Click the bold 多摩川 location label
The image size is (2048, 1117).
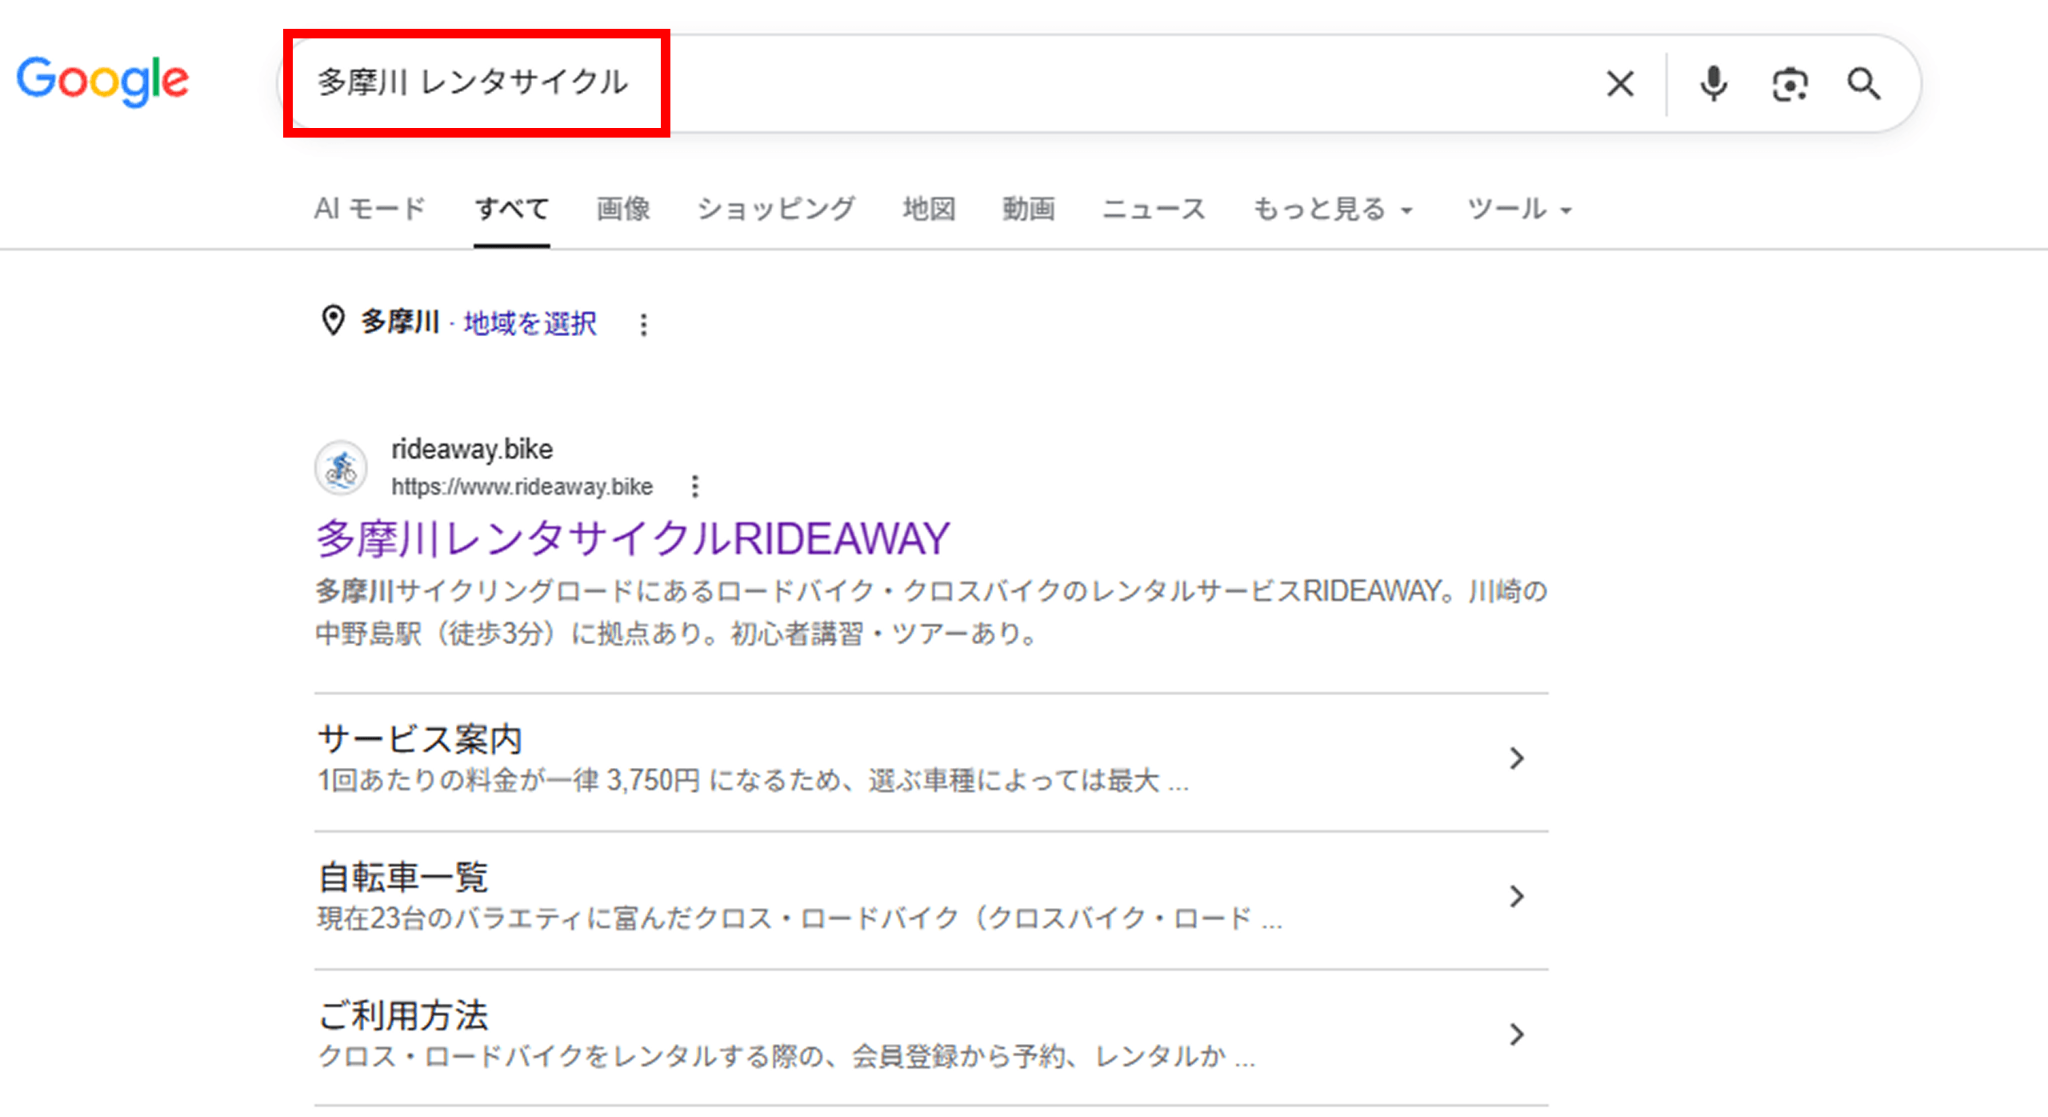[400, 322]
